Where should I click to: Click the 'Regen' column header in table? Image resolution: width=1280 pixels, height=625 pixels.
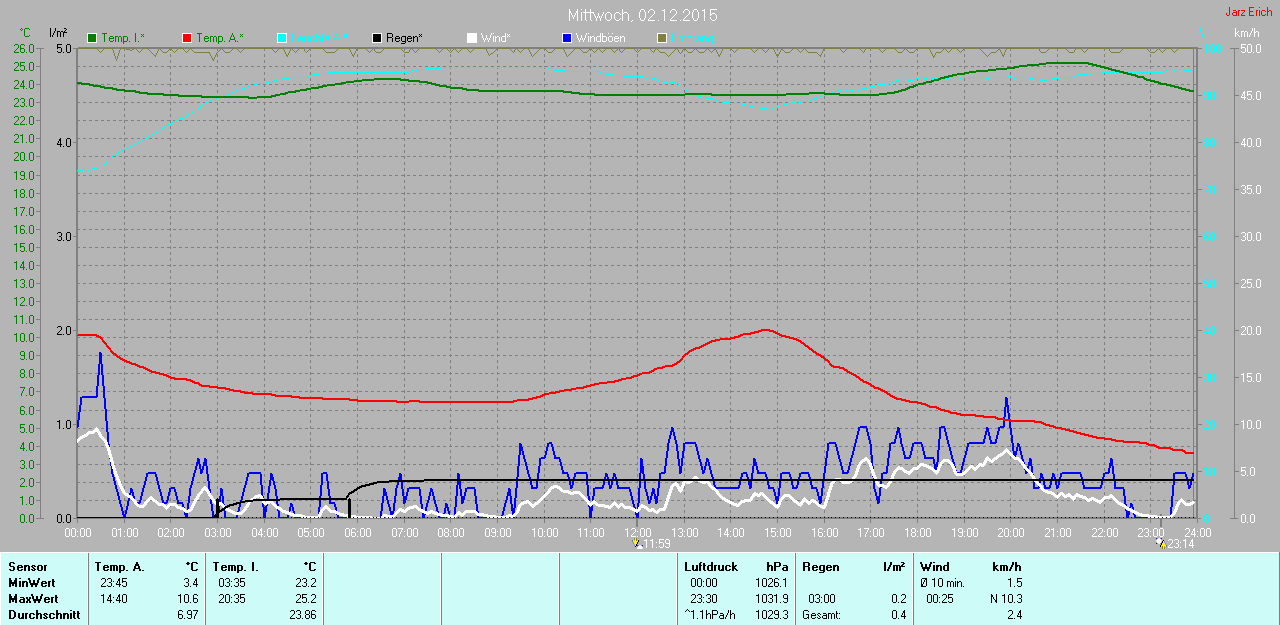tap(820, 567)
